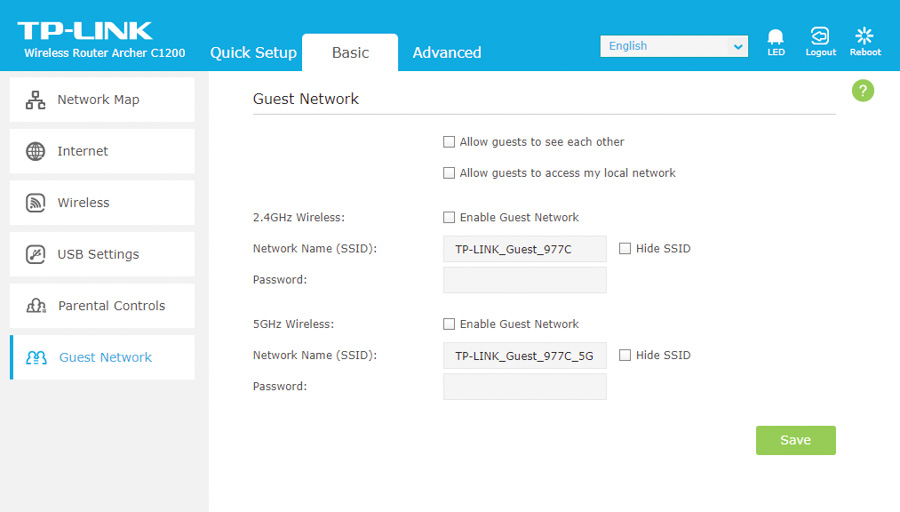Switch to the Quick Setup tab
Image resolution: width=900 pixels, height=512 pixels.
pyautogui.click(x=253, y=52)
